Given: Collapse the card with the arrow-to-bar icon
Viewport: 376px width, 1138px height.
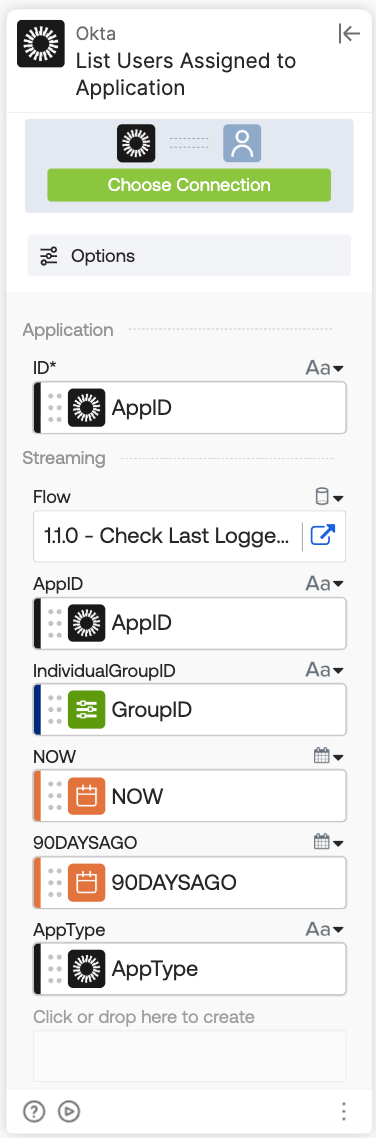Looking at the screenshot, I should tap(349, 34).
